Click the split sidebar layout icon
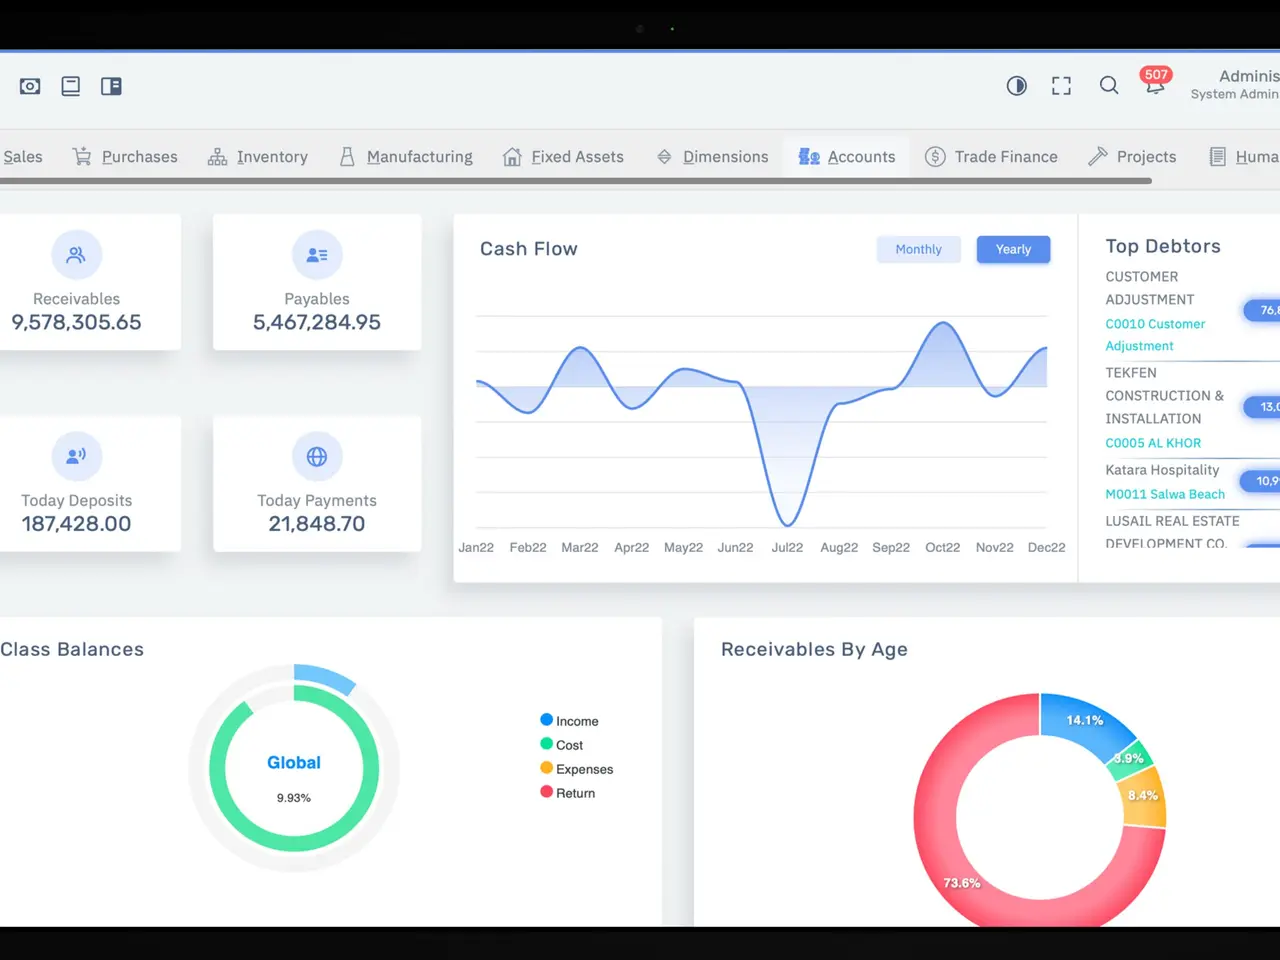The width and height of the screenshot is (1280, 960). [111, 86]
